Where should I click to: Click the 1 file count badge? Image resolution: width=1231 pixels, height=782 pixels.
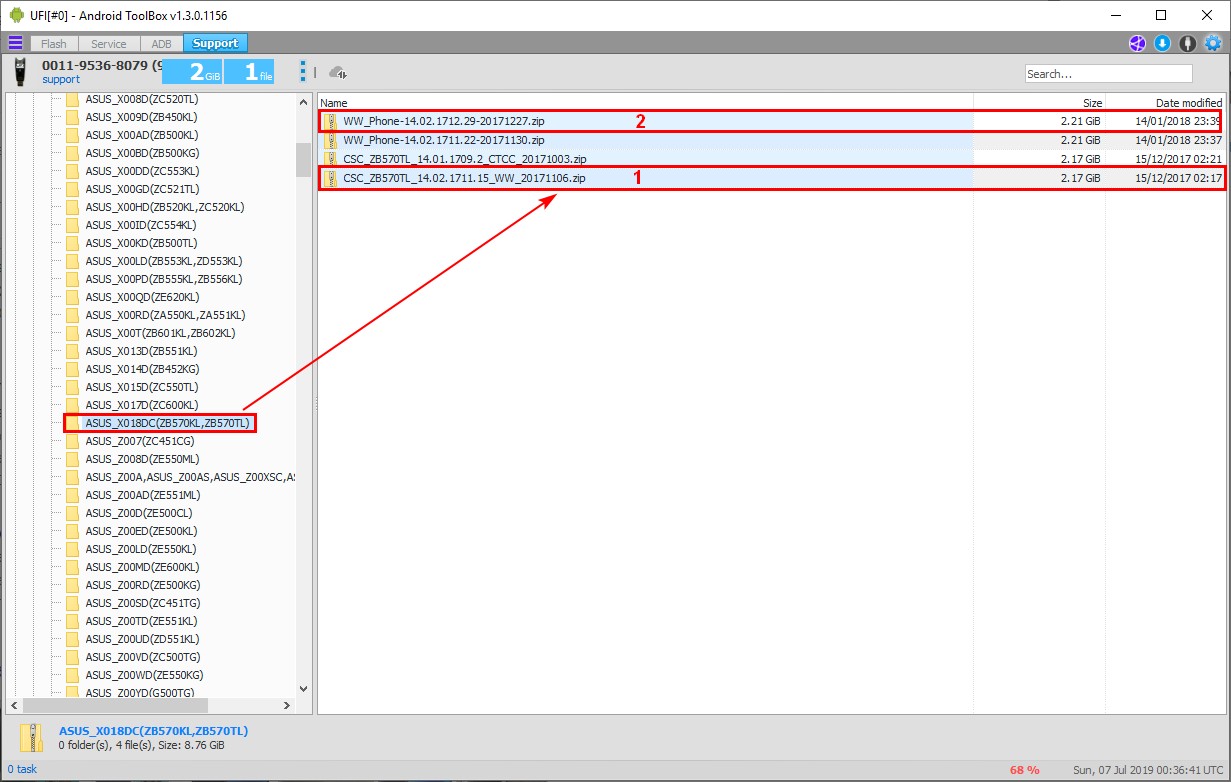coord(248,72)
